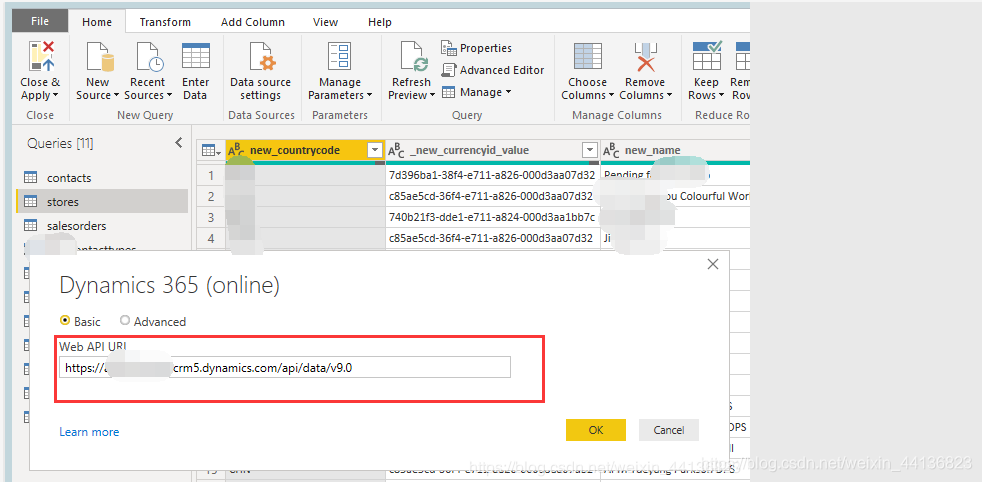982x482 pixels.
Task: Expand Refresh Preview dropdown arrow
Action: tap(432, 95)
